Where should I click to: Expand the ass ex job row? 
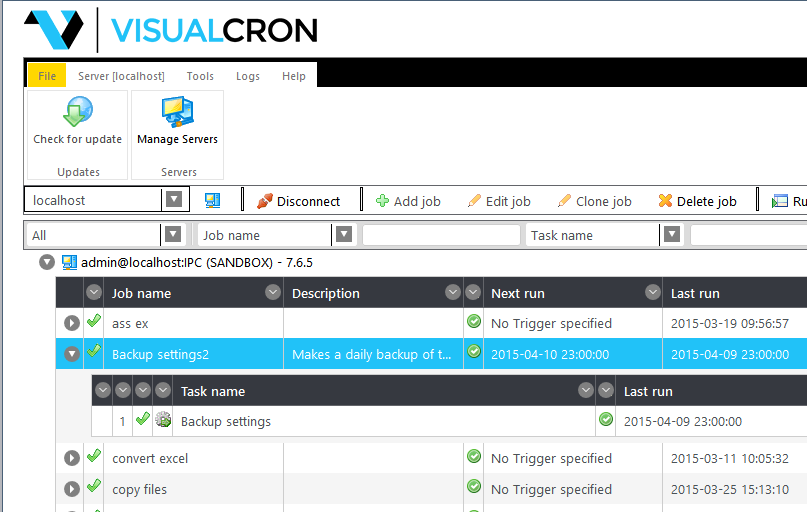tap(71, 323)
